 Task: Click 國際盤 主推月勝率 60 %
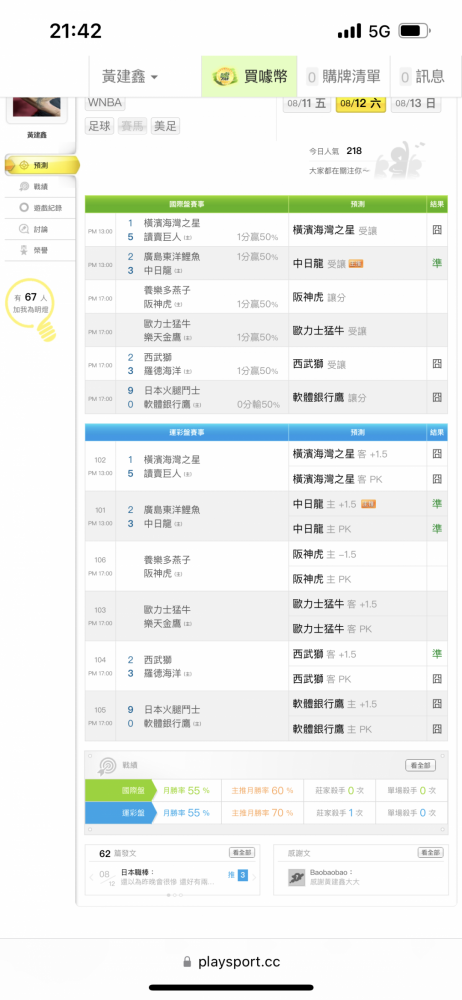tap(262, 790)
